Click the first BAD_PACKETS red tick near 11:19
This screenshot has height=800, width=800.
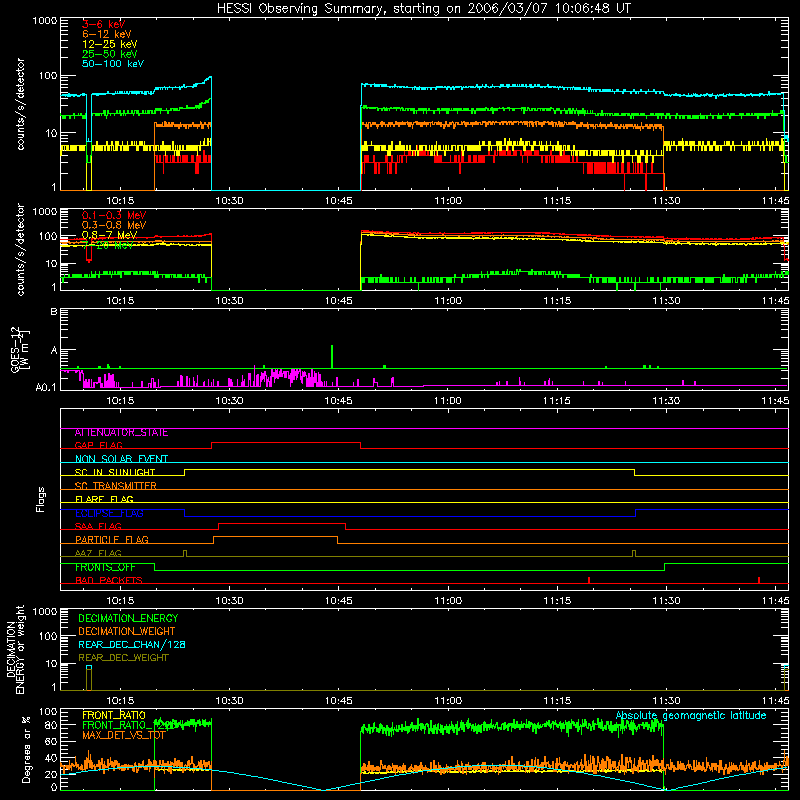click(x=589, y=580)
